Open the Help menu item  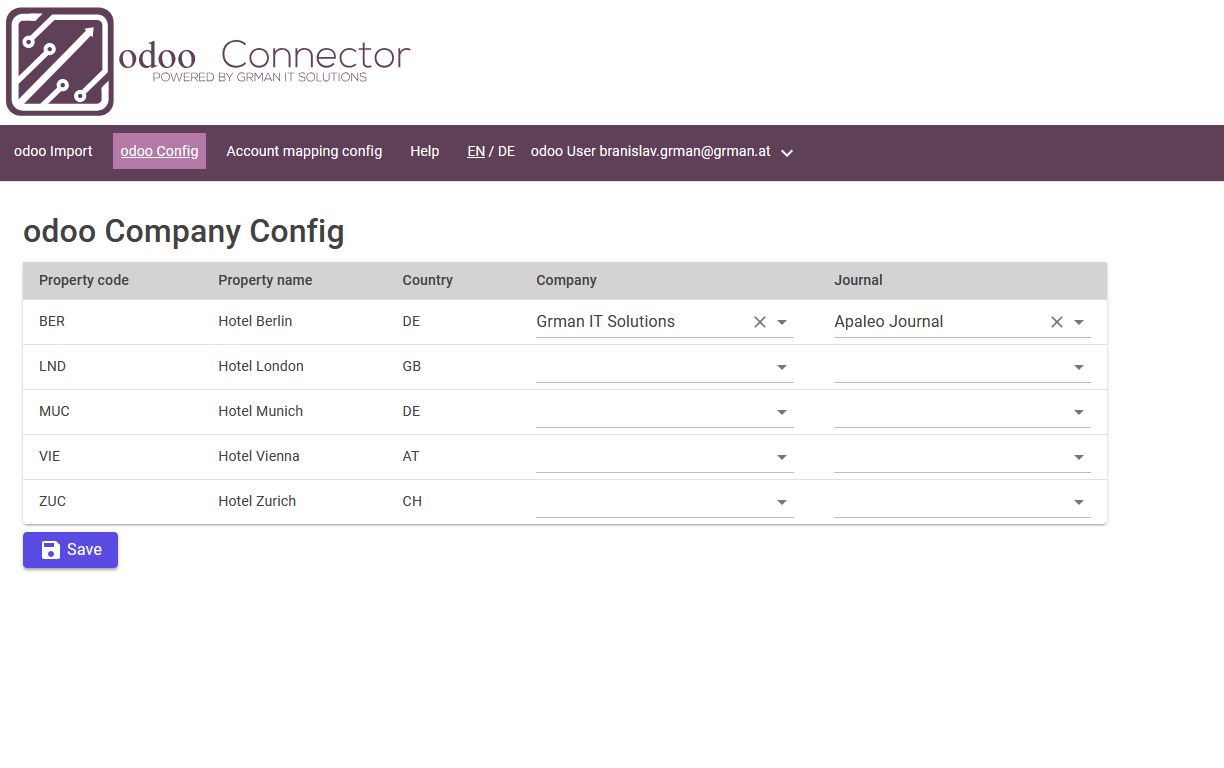point(424,151)
